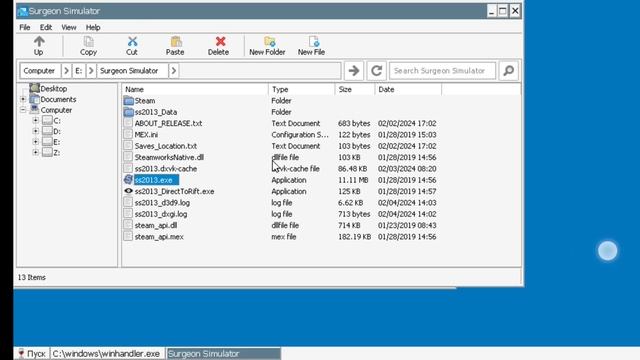Open the File menu

[25, 27]
